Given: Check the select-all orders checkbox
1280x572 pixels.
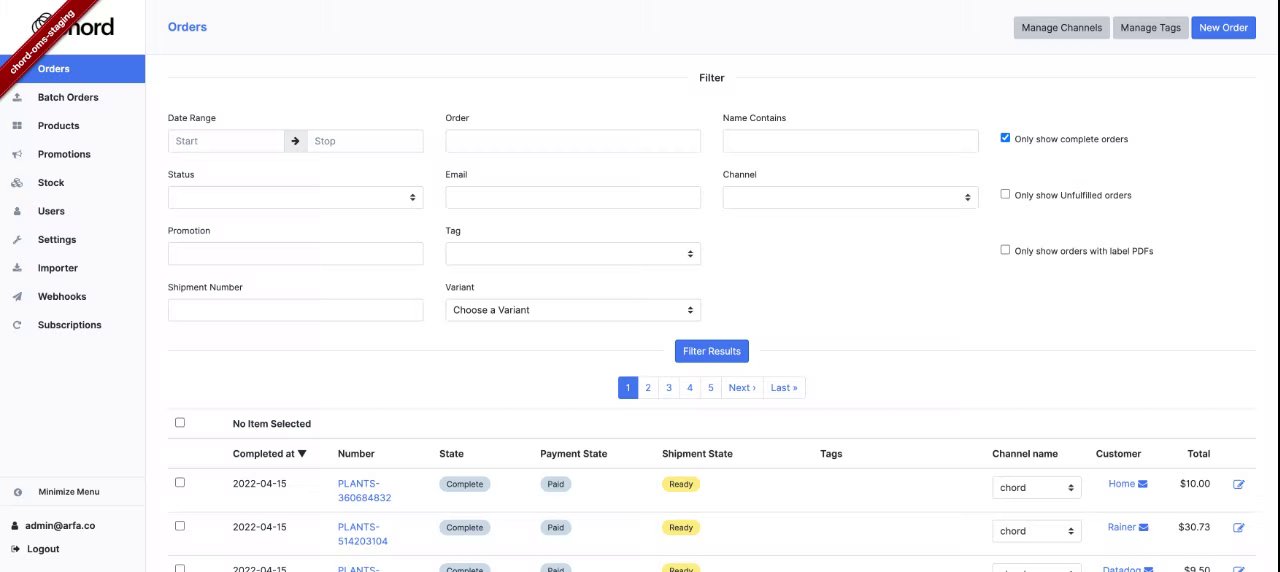Looking at the screenshot, I should tap(180, 422).
